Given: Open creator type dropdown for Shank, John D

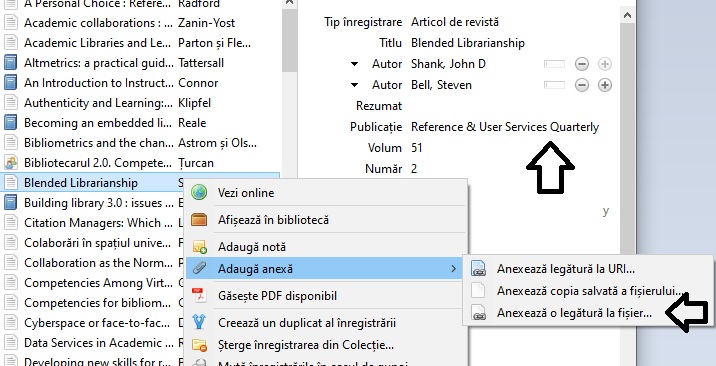Looking at the screenshot, I should point(354,64).
